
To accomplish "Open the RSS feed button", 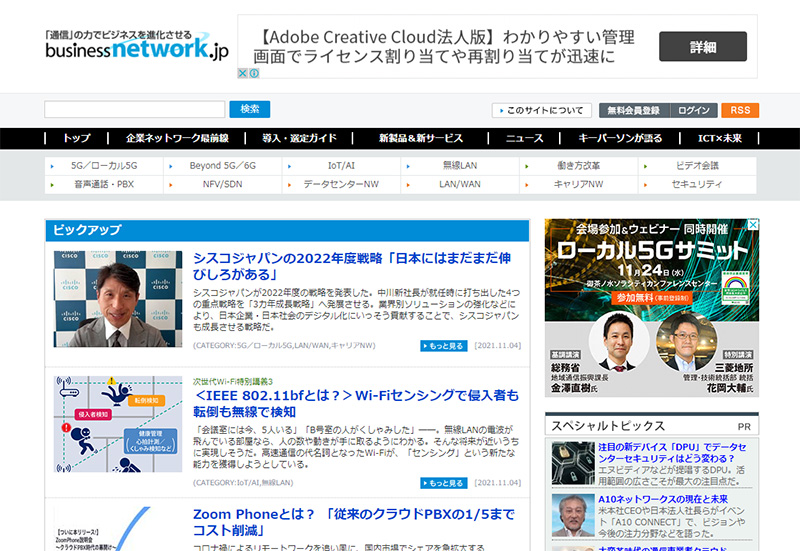I will click(x=740, y=110).
